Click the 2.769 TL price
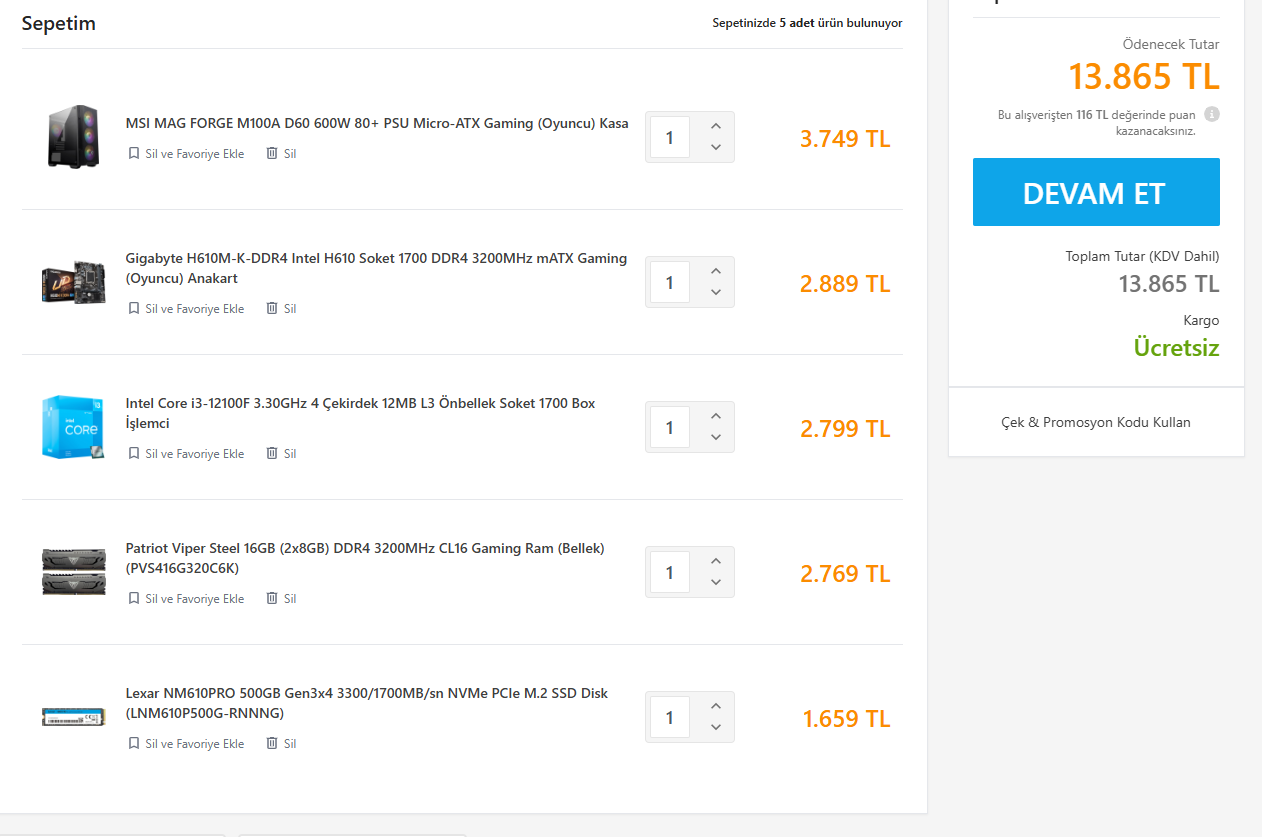Screen dimensions: 1262x837 coord(845,574)
